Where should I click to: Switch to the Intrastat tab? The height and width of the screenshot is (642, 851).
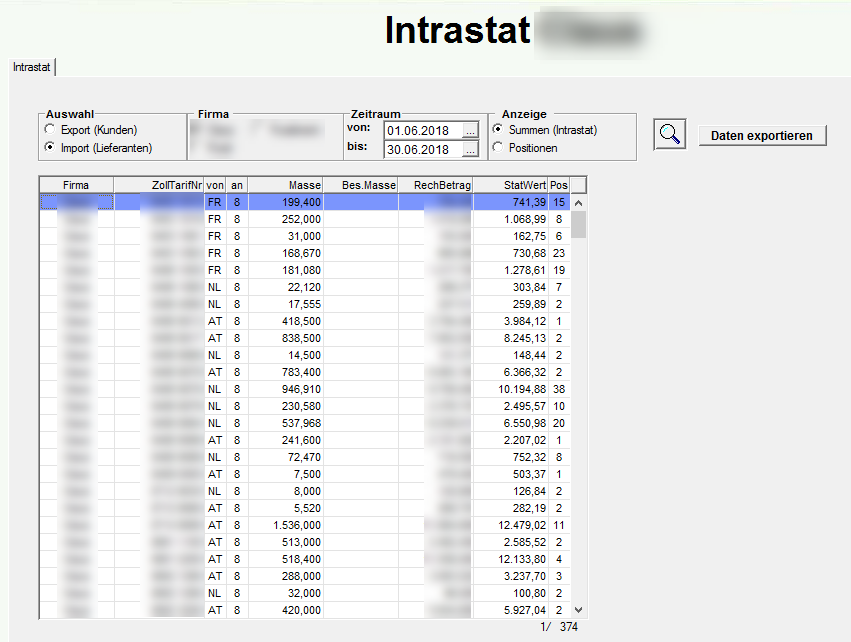[30, 67]
